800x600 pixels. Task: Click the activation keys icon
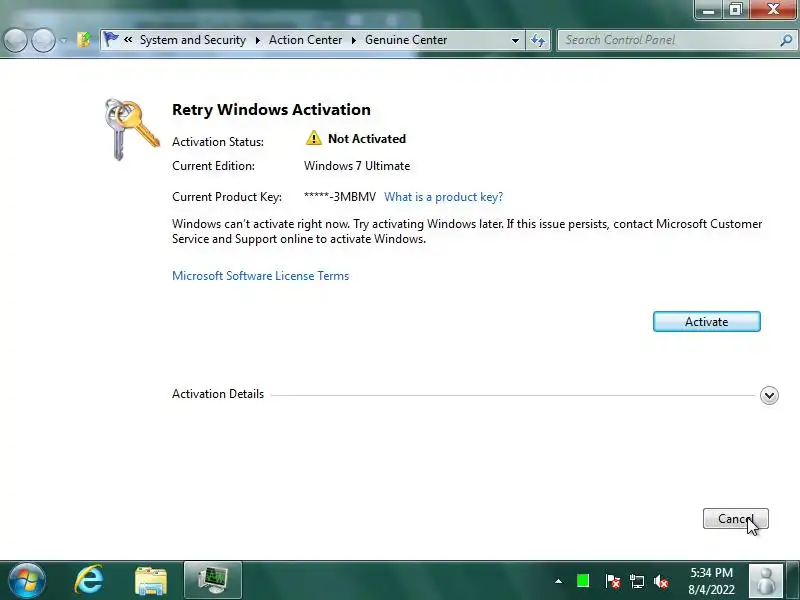(132, 130)
